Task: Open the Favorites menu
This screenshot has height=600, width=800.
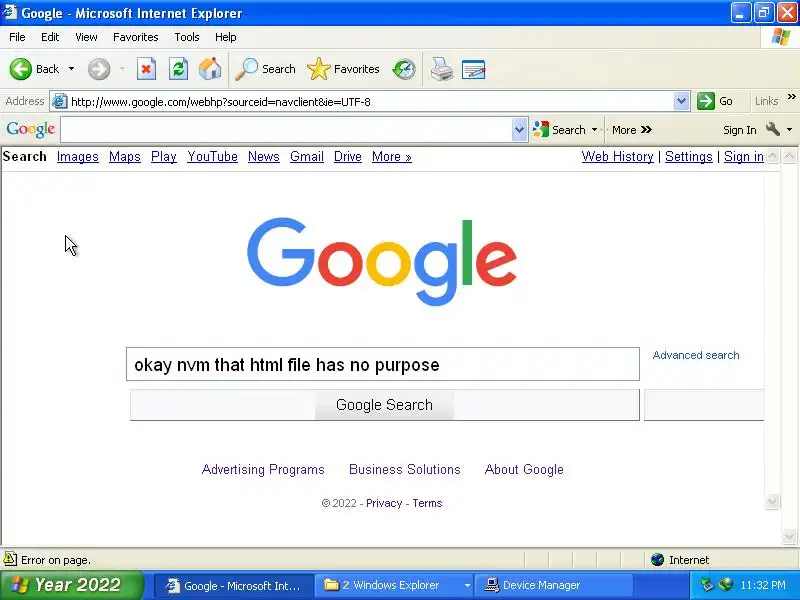Action: 136,37
